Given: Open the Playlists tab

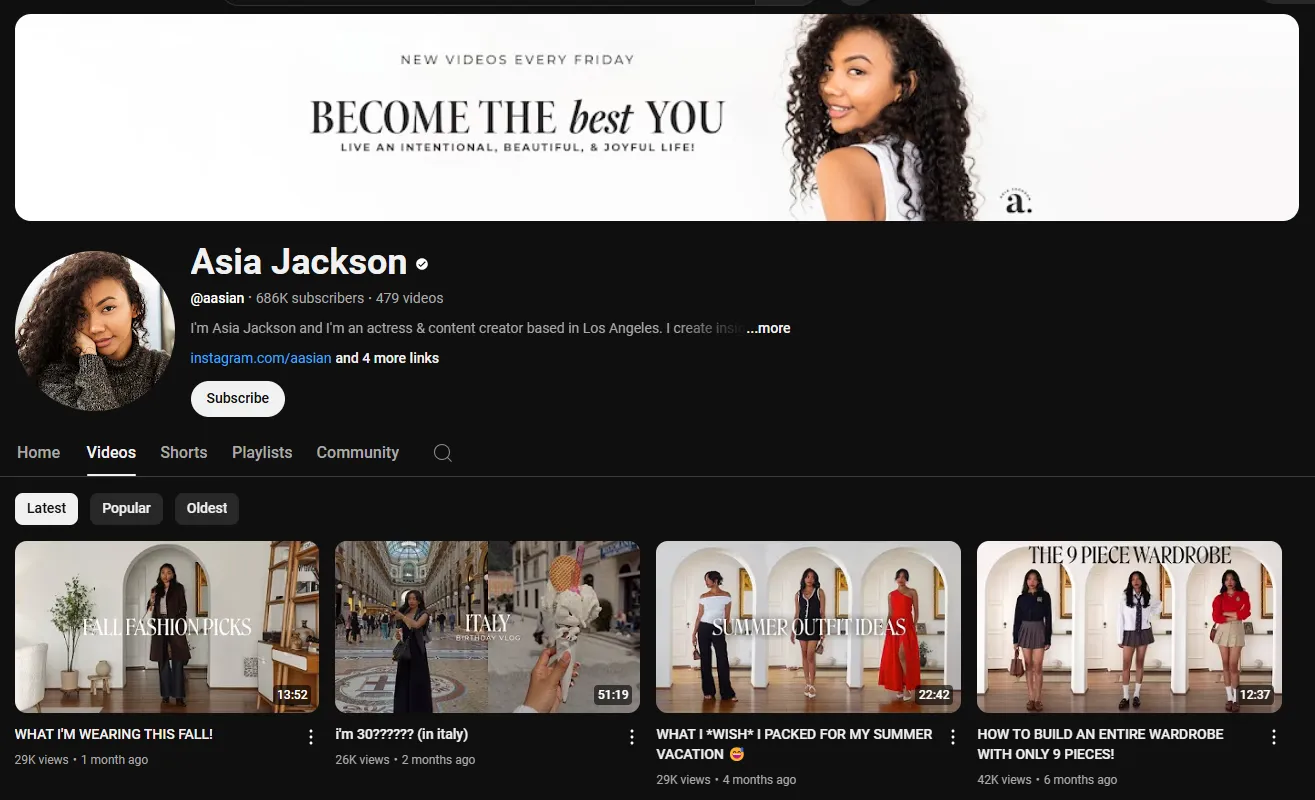Looking at the screenshot, I should pyautogui.click(x=262, y=453).
